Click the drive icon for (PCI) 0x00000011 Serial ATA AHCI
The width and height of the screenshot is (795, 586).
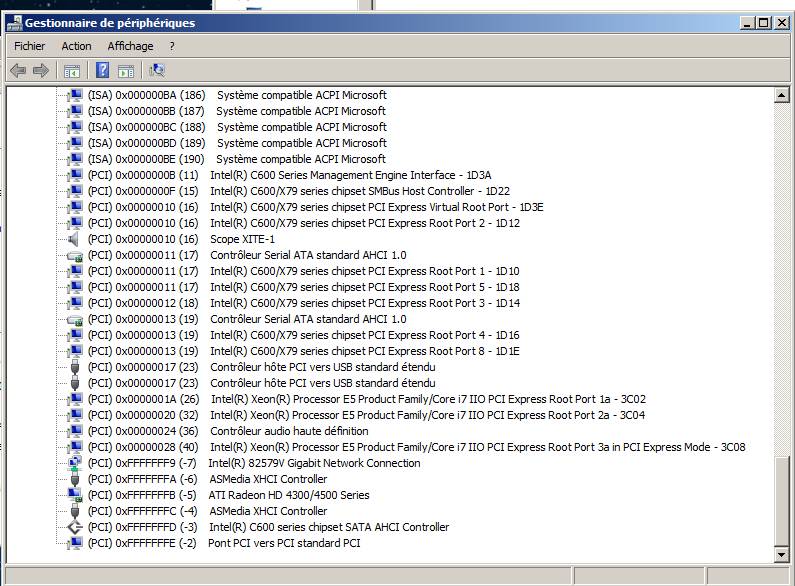pos(75,255)
